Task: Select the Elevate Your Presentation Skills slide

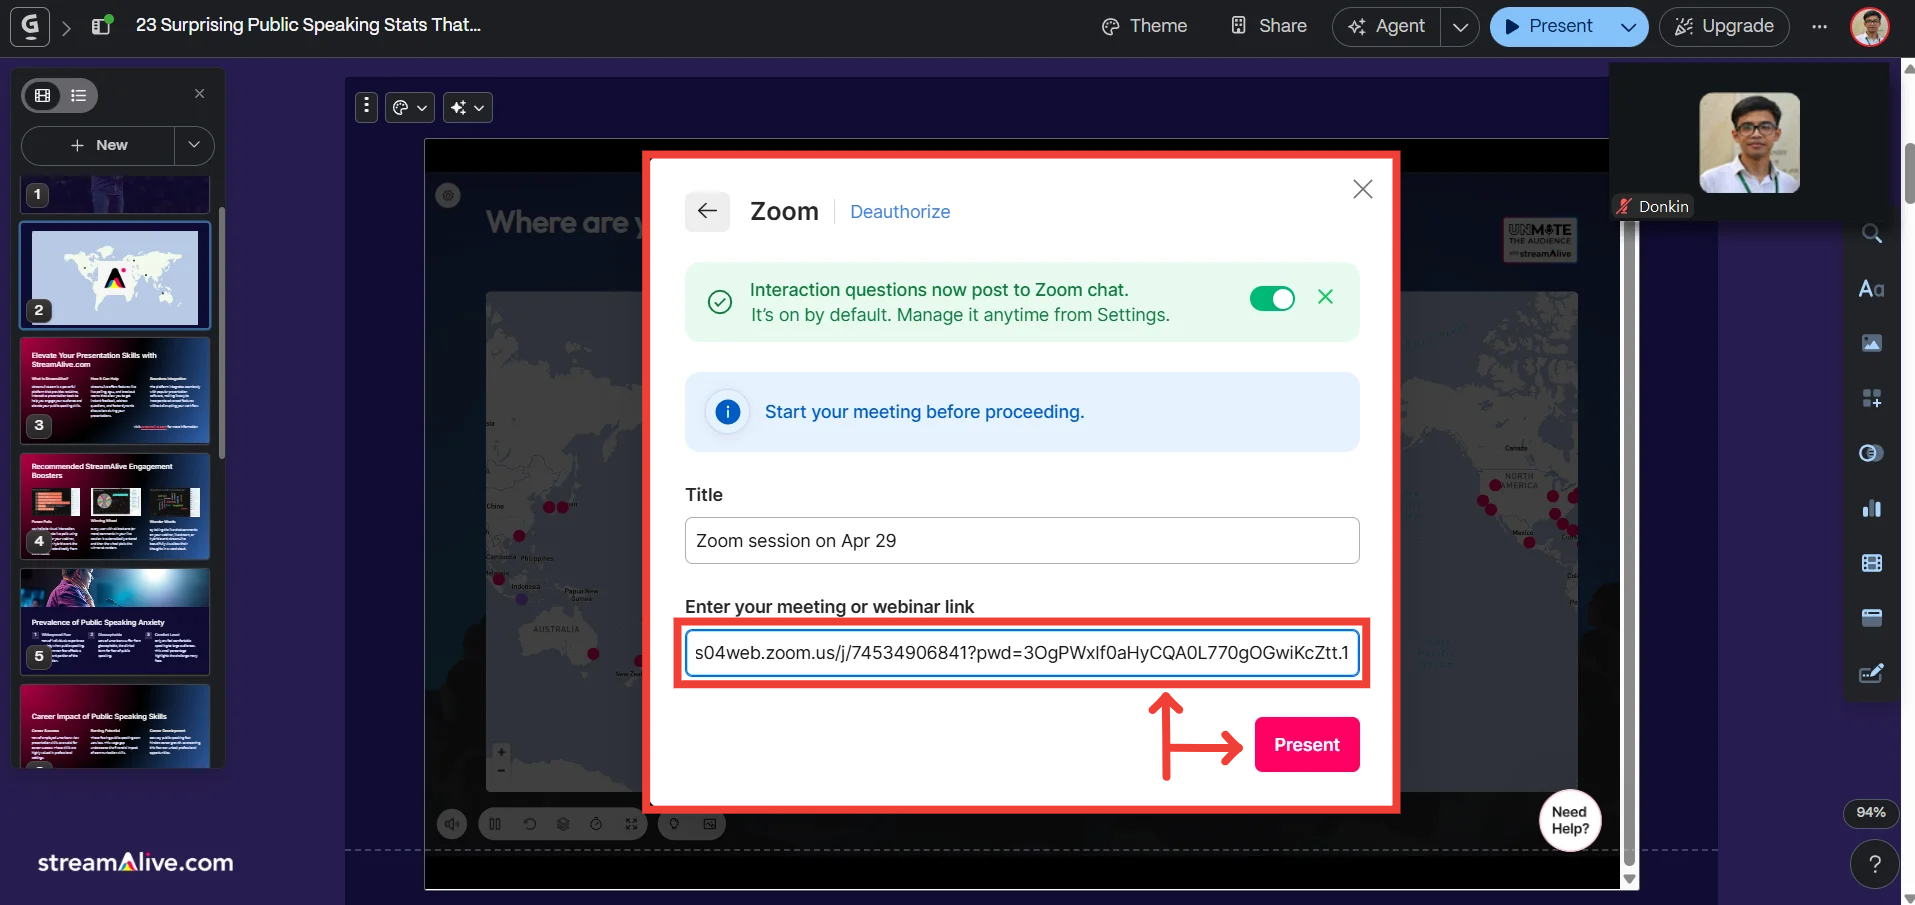Action: [x=115, y=391]
